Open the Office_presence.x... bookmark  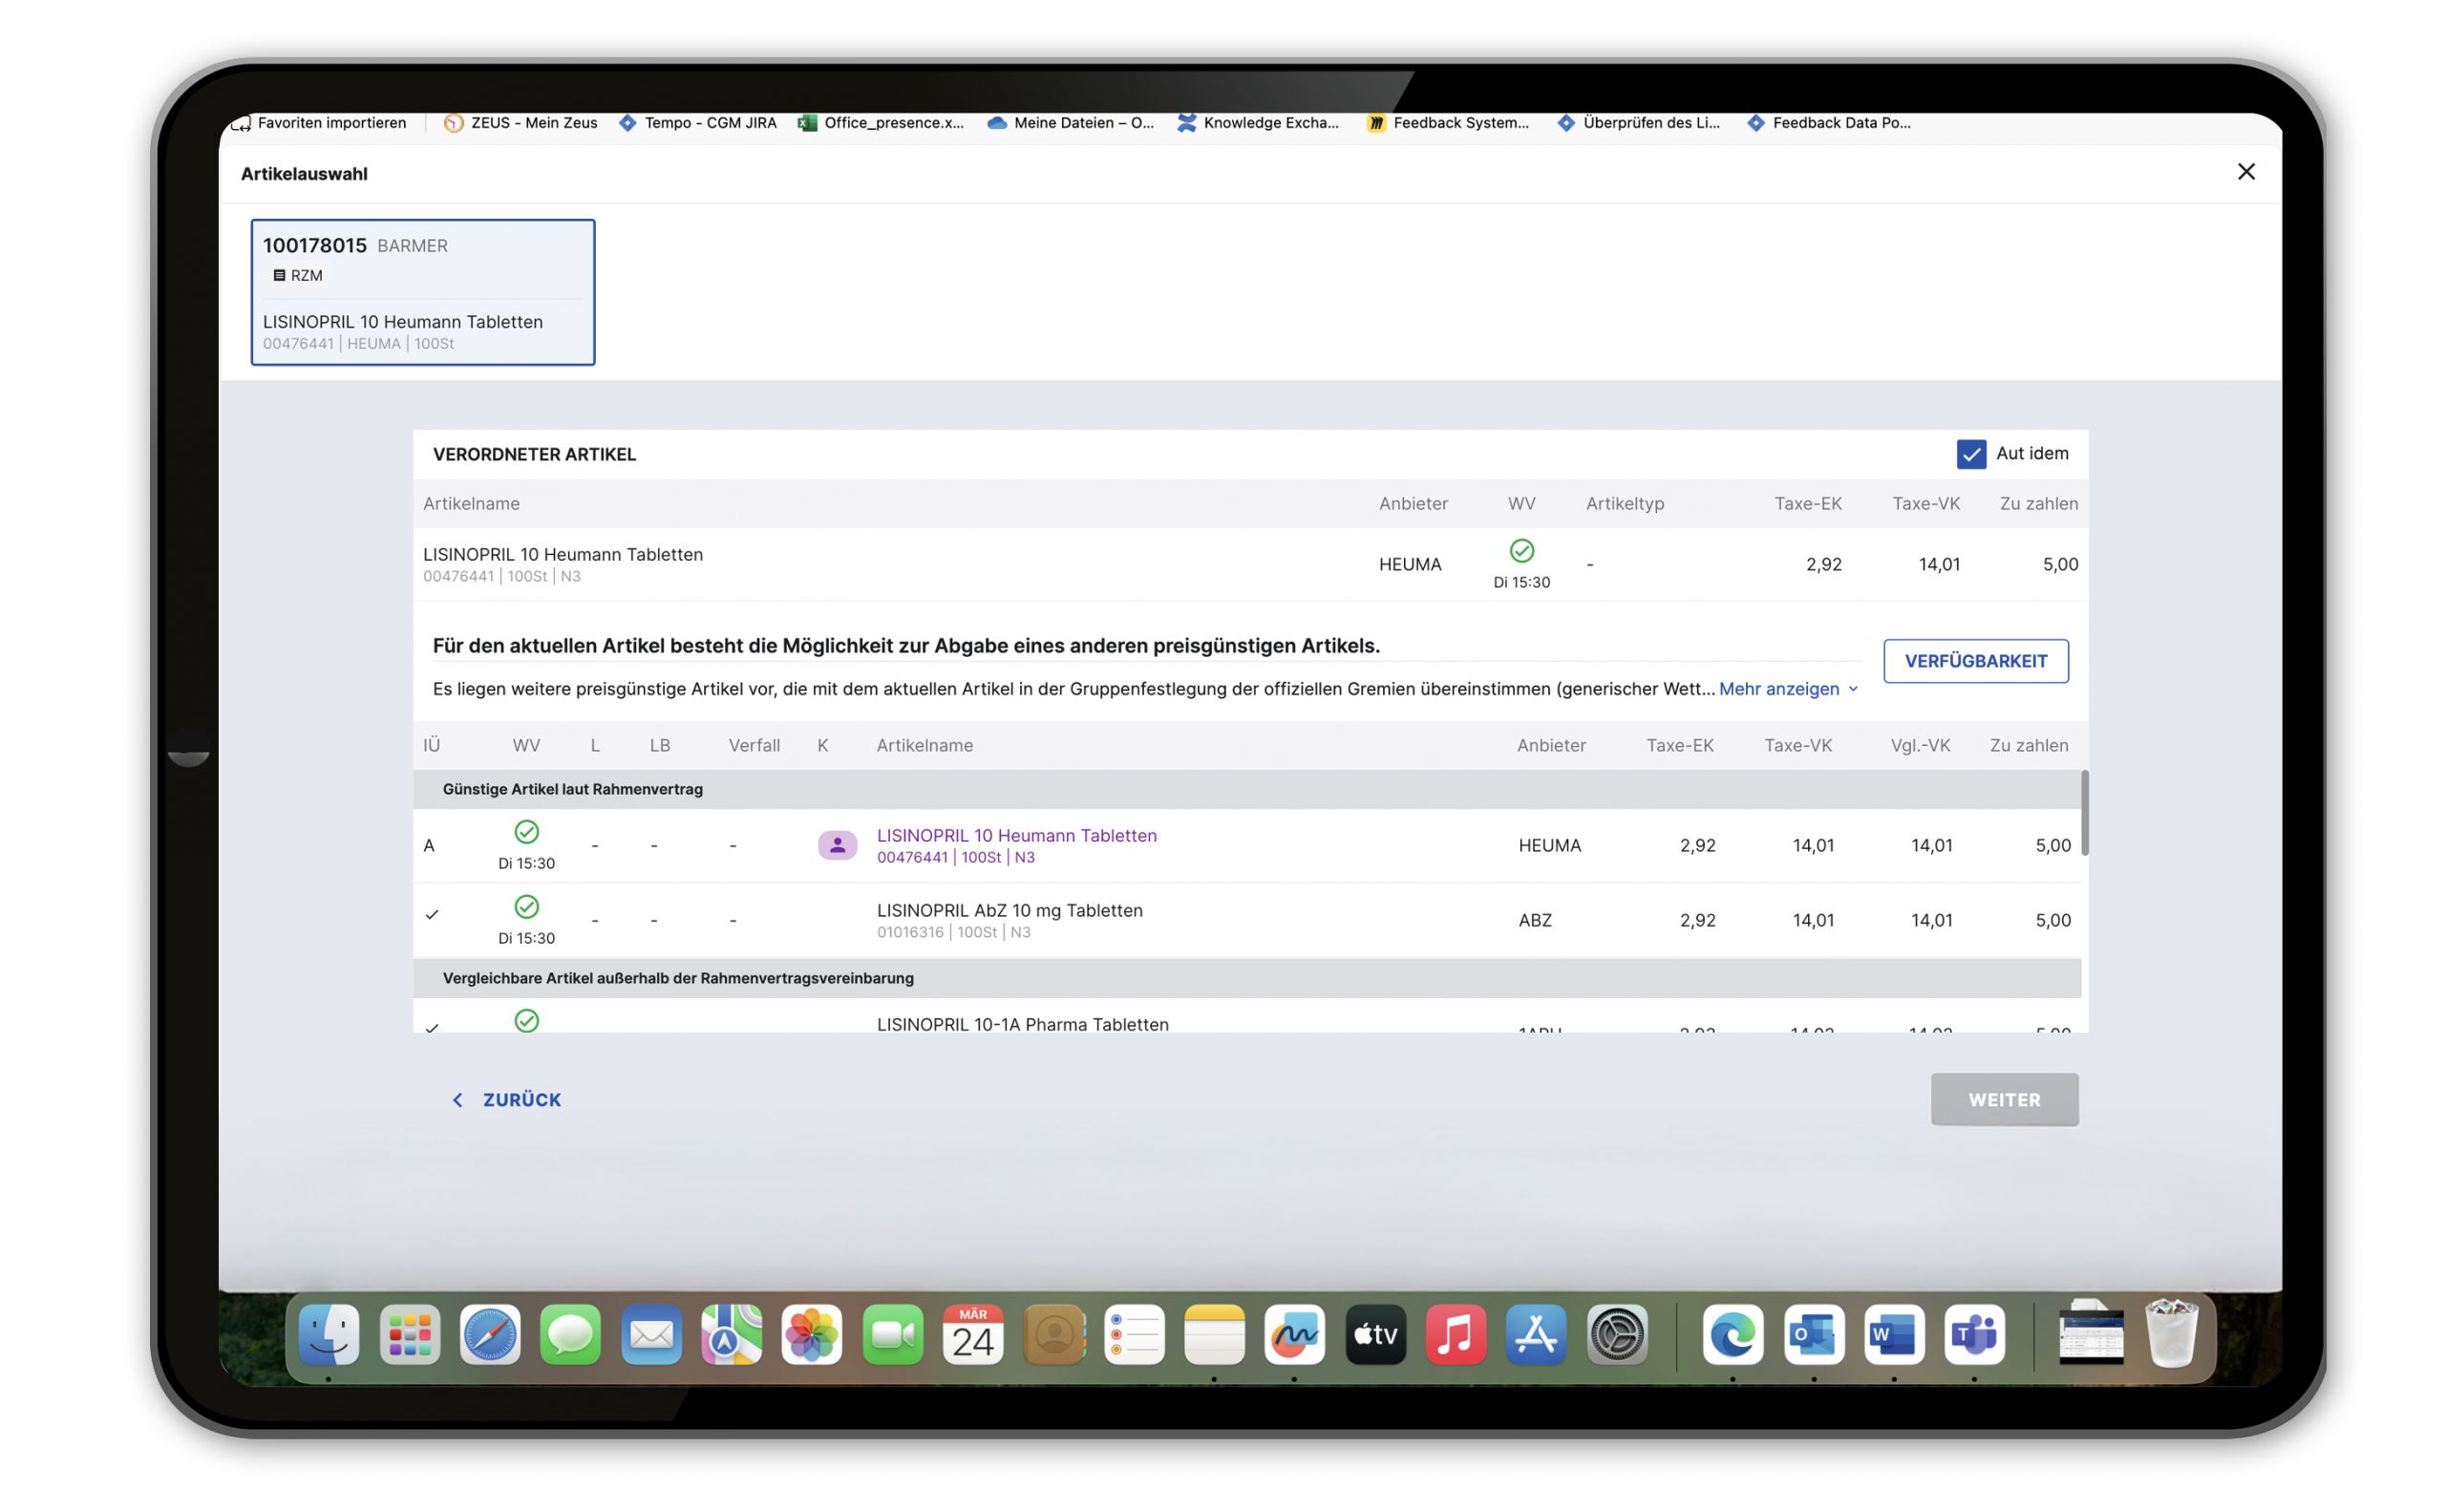(x=880, y=123)
